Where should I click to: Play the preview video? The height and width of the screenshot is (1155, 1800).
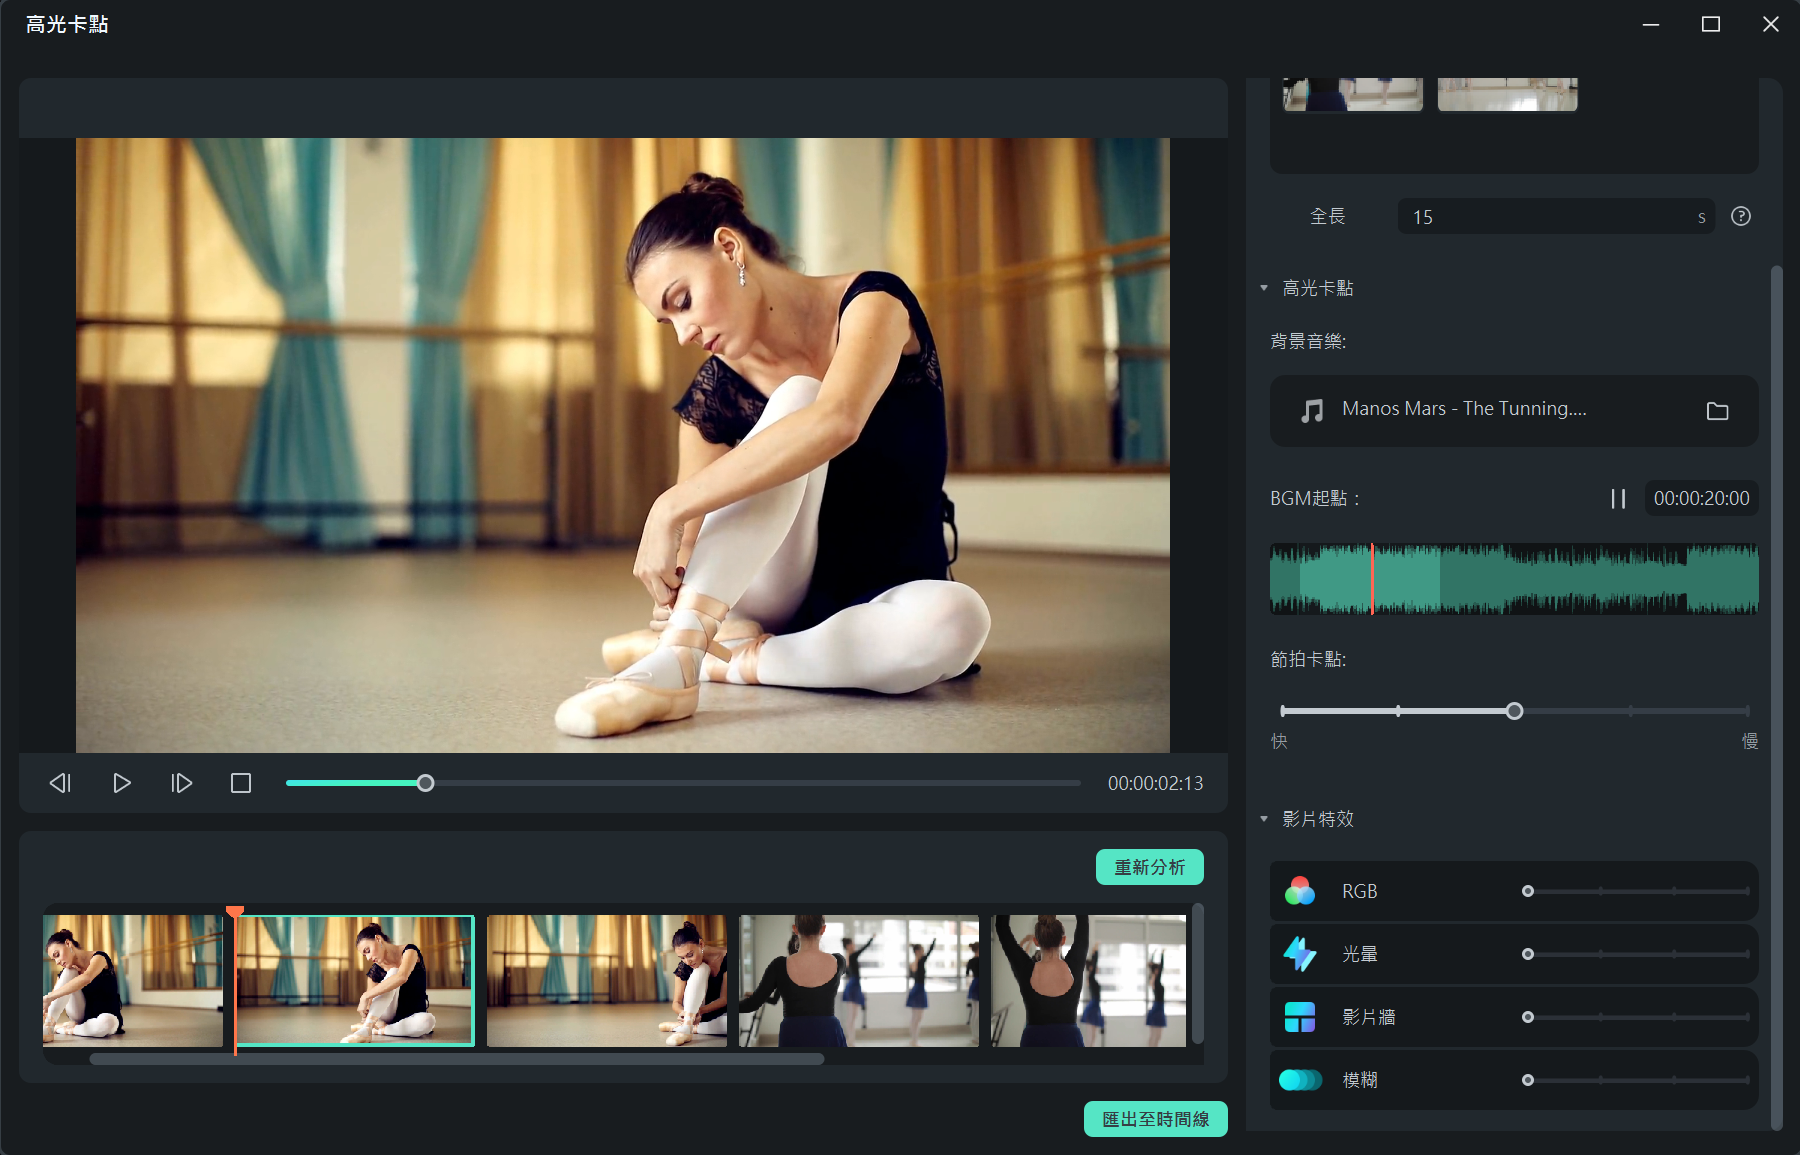click(x=122, y=783)
